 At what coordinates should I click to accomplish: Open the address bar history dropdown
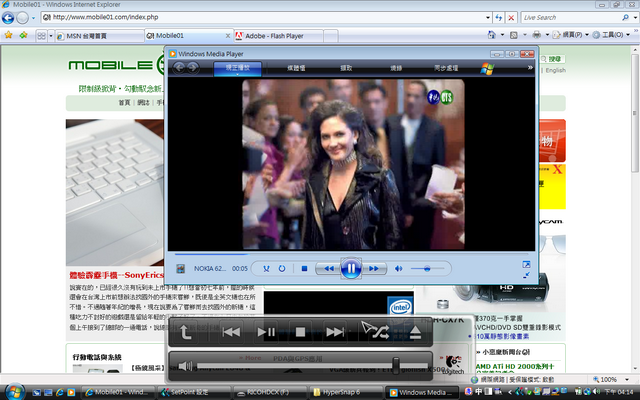click(x=488, y=18)
